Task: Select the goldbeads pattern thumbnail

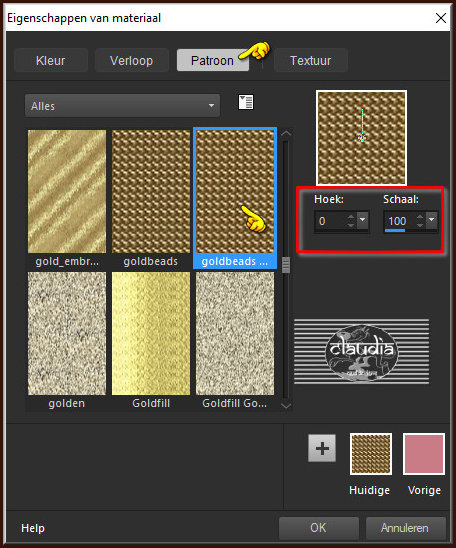Action: [151, 192]
